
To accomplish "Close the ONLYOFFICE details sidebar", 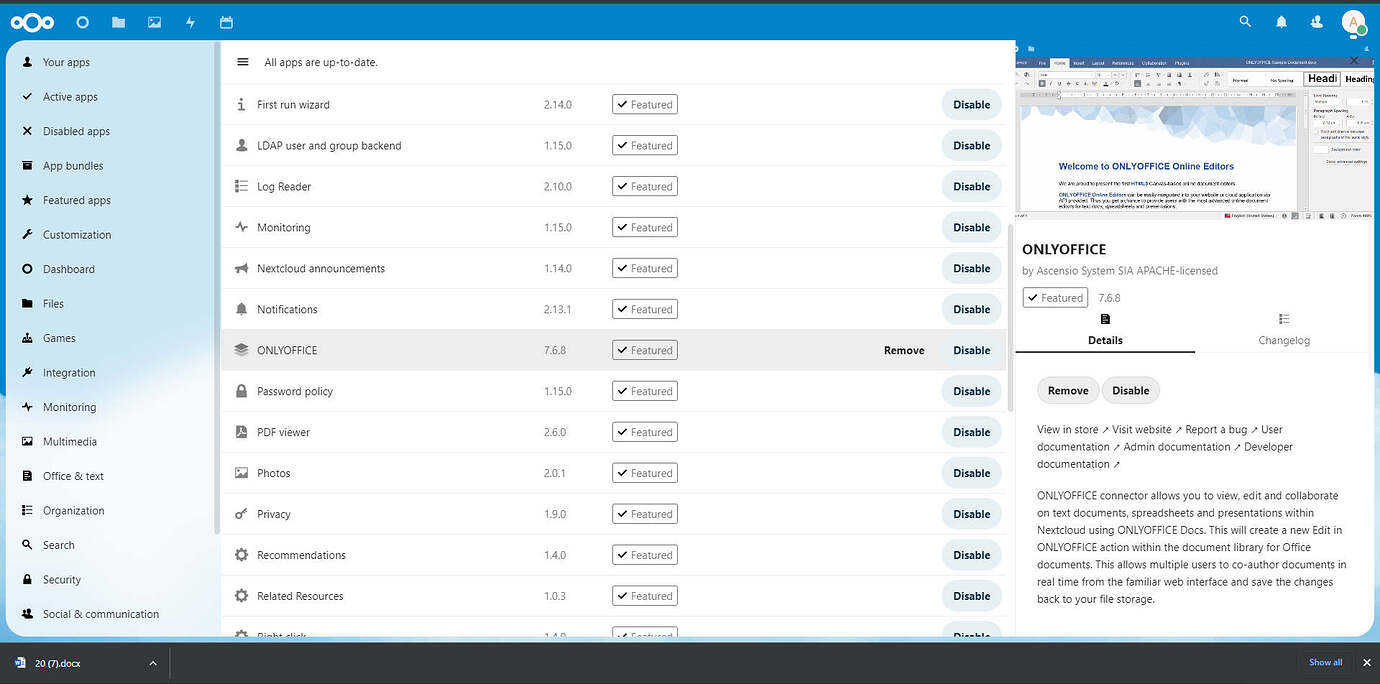I will pyautogui.click(x=1354, y=60).
